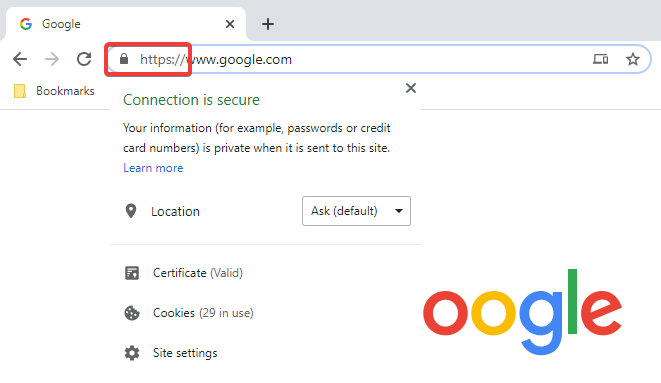Image resolution: width=661 pixels, height=383 pixels.
Task: Open the Learn more link
Action: 153,168
